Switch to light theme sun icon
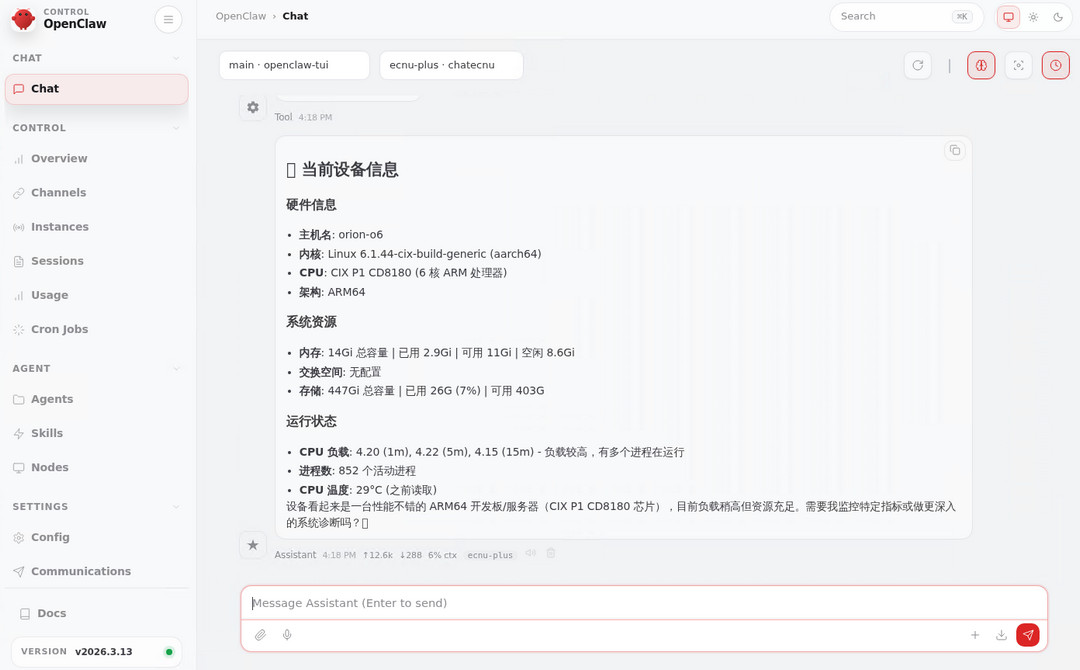The height and width of the screenshot is (670, 1080). [1033, 17]
